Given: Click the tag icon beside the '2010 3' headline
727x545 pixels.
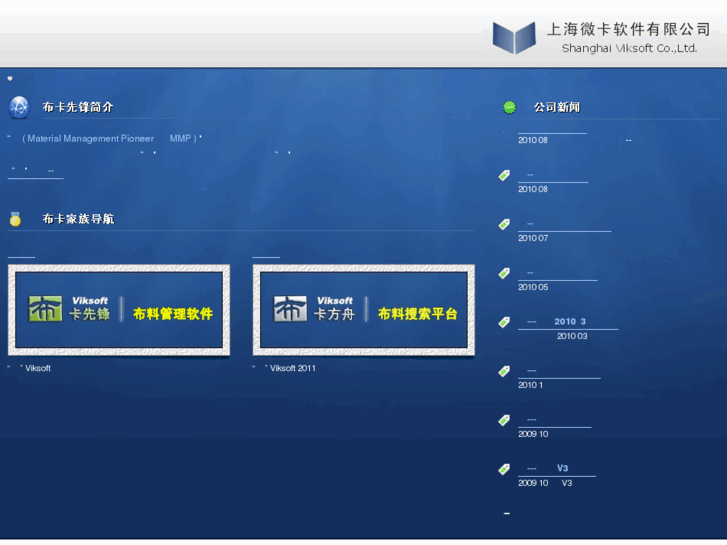Looking at the screenshot, I should (x=504, y=322).
